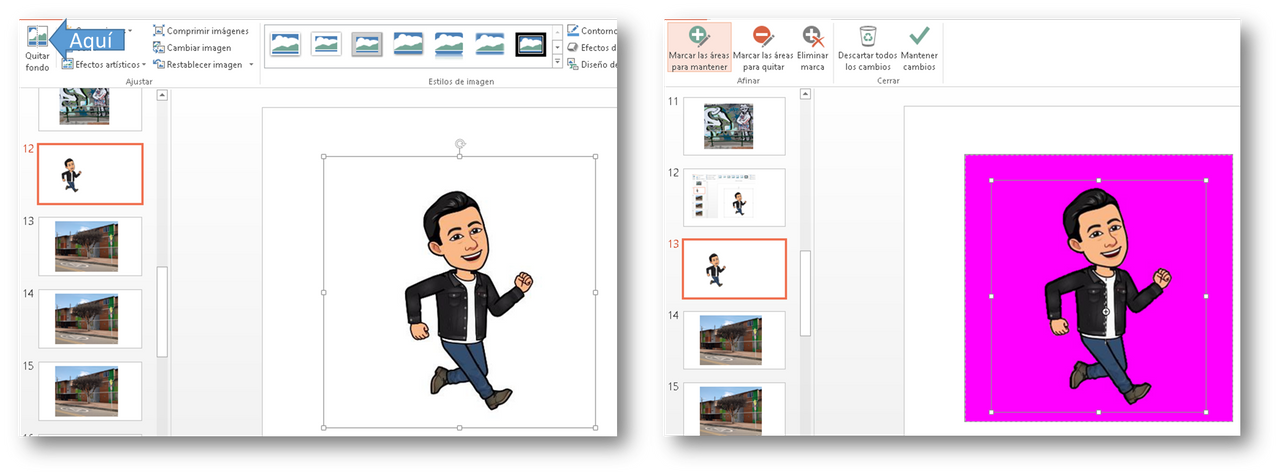Open the Efectos artísticos dropdown
Screen dimensions: 1280x476
103,64
